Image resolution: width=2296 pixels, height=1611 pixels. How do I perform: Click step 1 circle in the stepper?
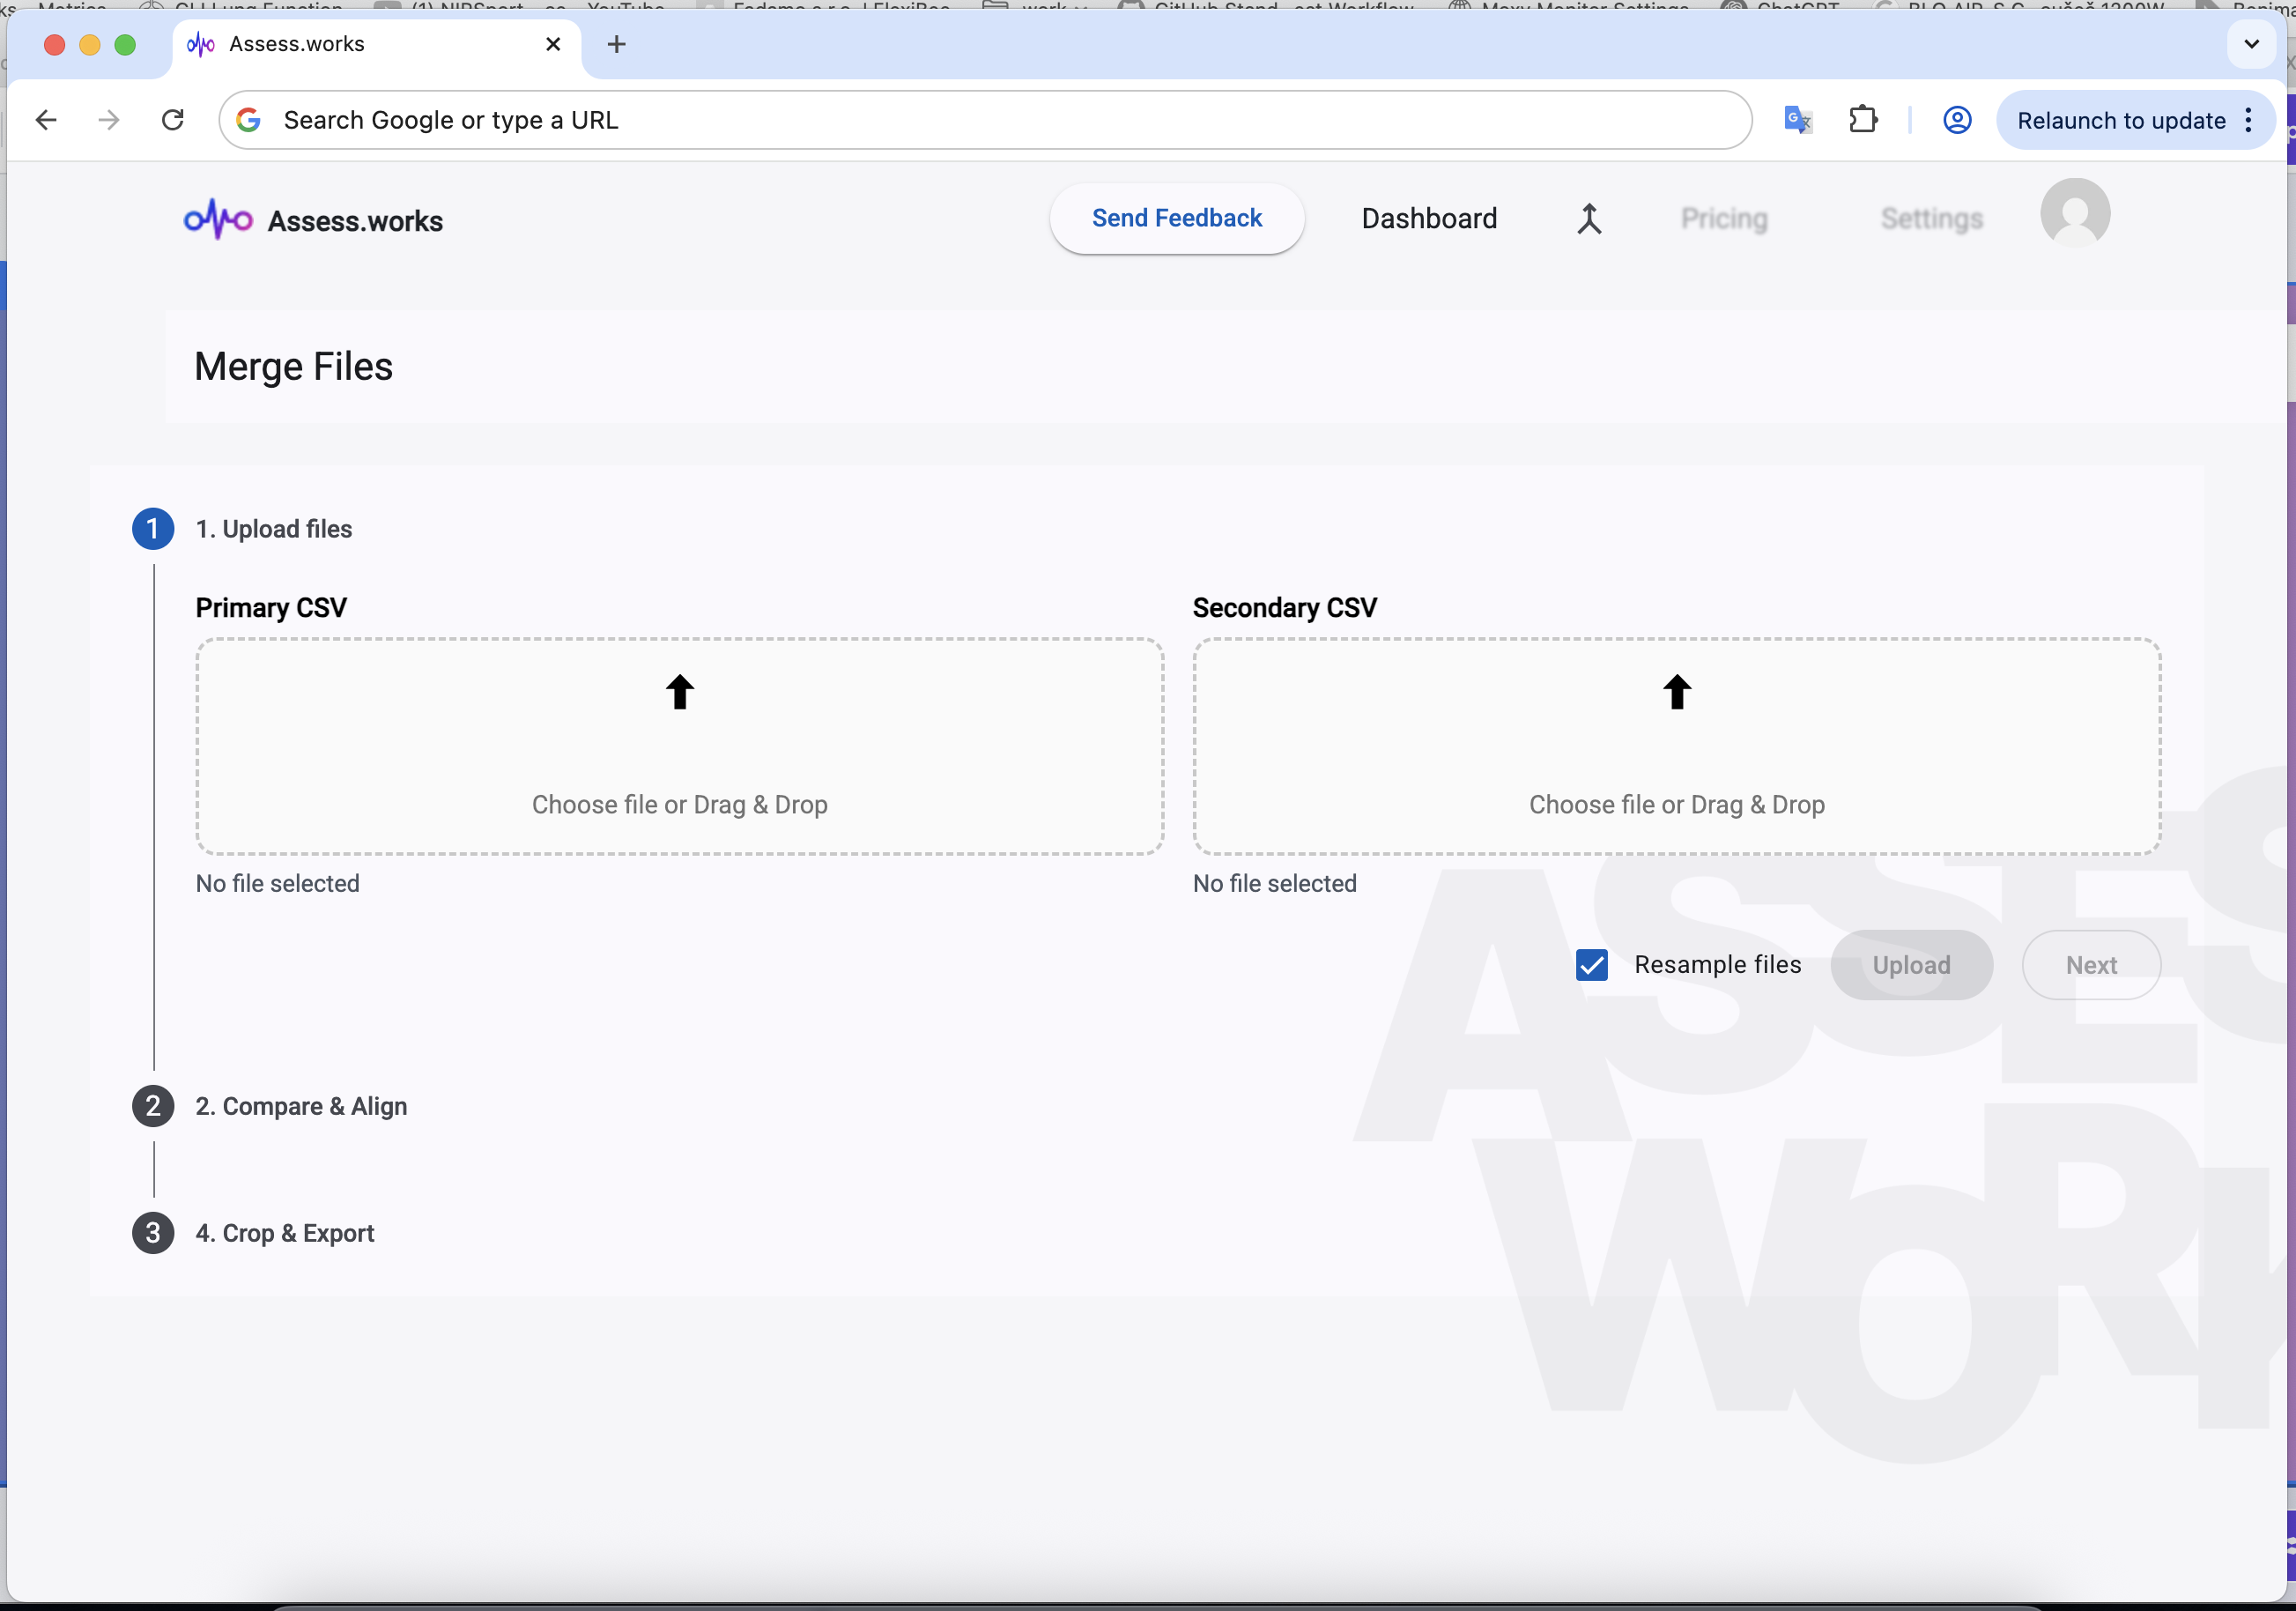coord(153,529)
